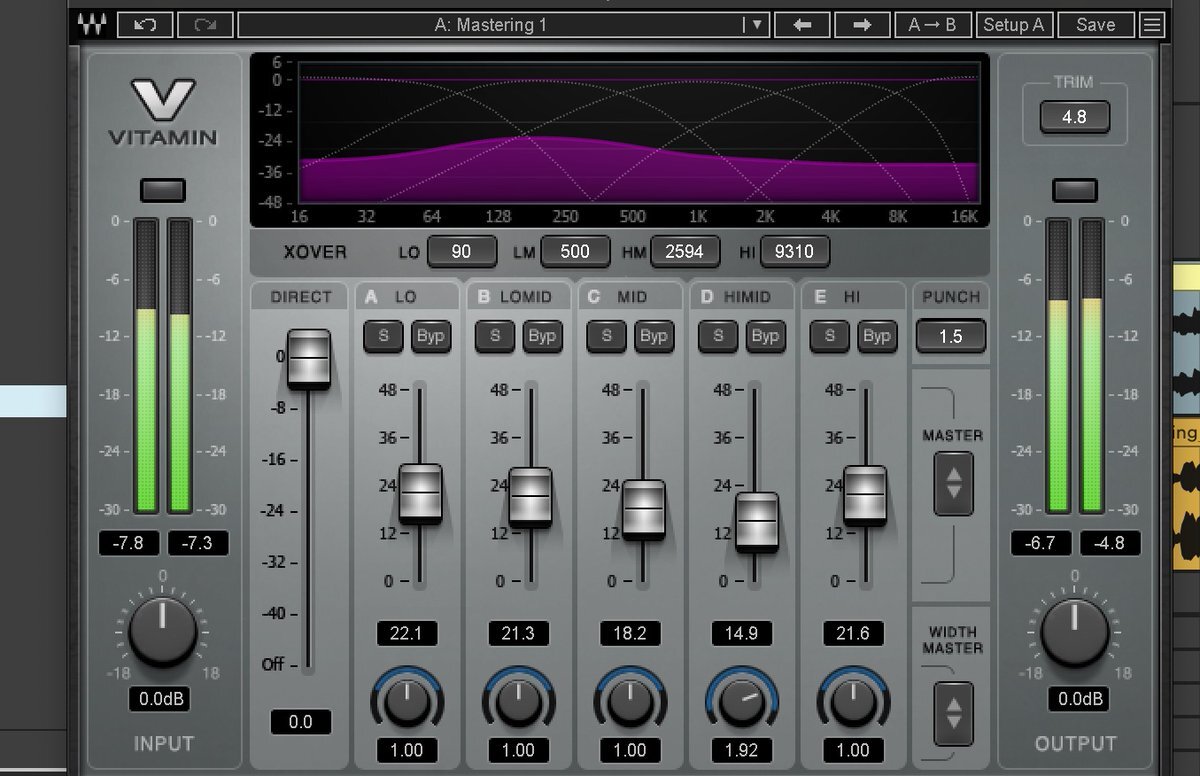Click the frequency spectrum graph display

[x=619, y=139]
